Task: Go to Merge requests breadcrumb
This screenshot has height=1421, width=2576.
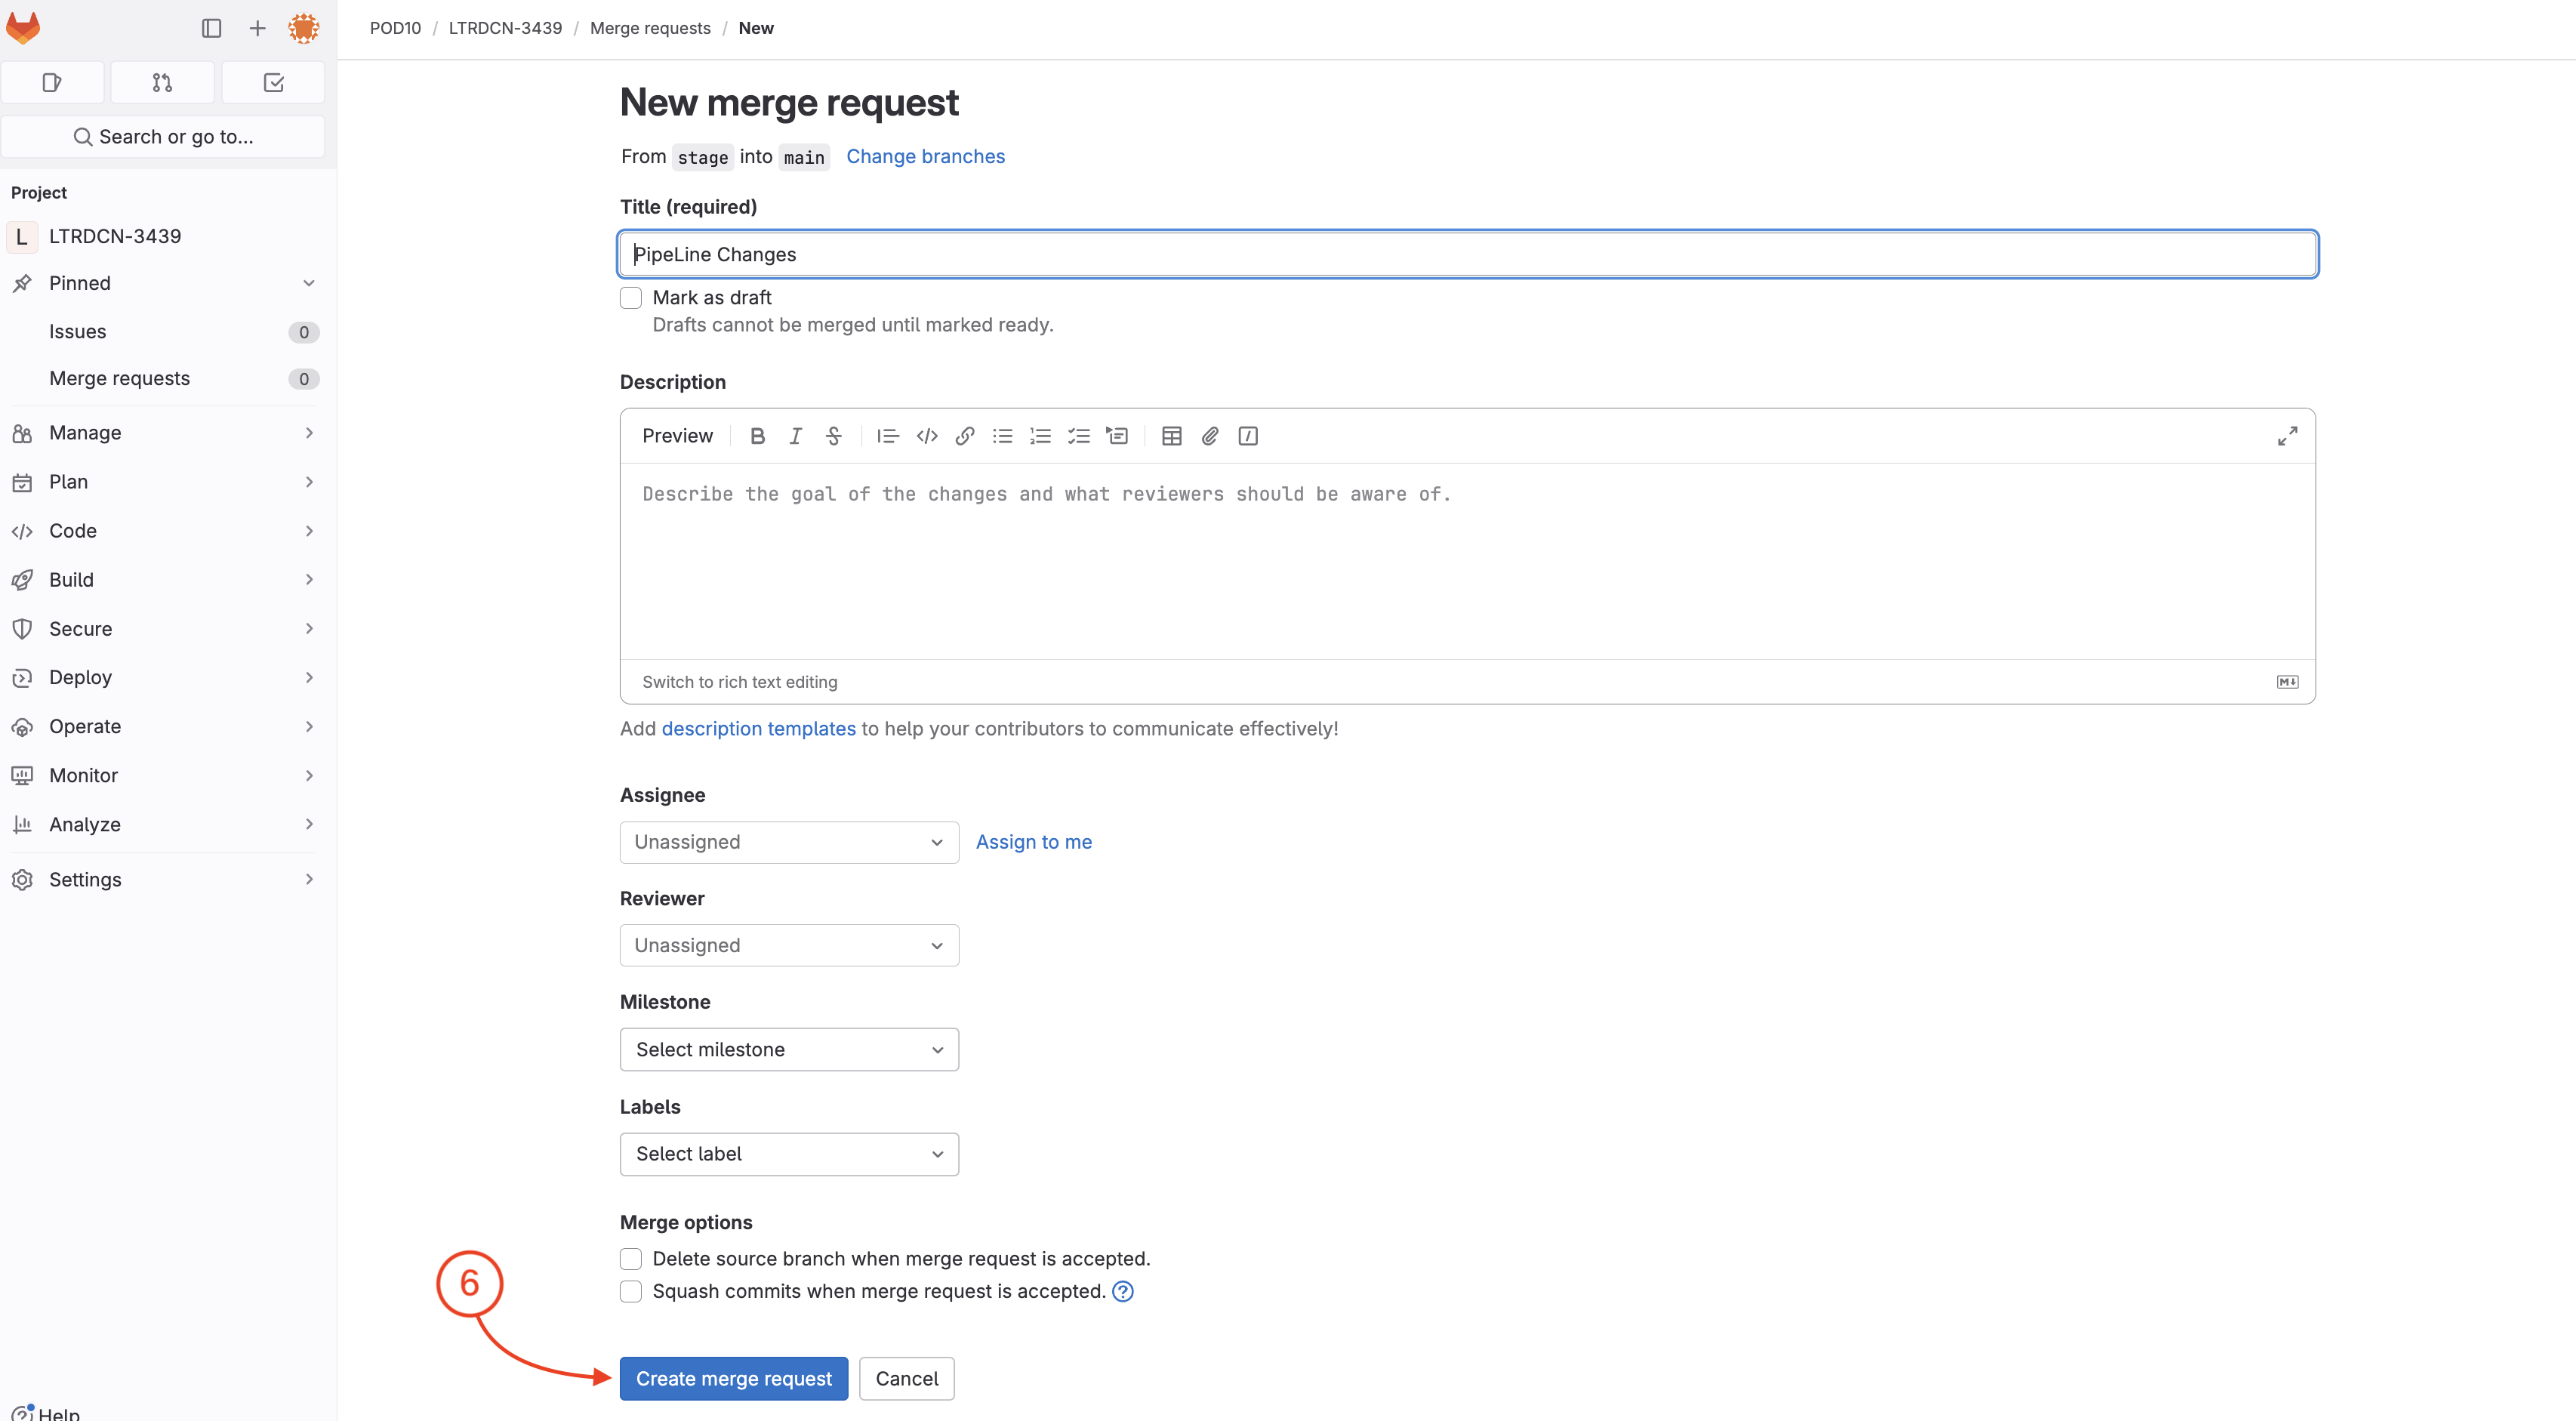Action: [650, 28]
